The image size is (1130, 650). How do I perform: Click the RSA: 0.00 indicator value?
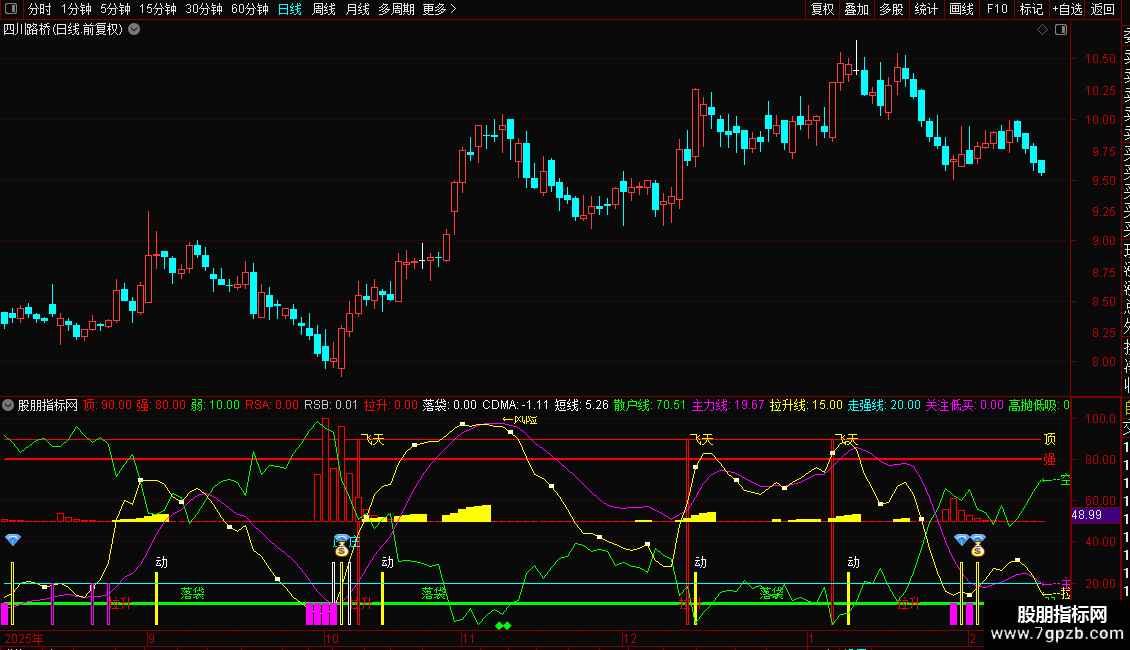pos(272,405)
